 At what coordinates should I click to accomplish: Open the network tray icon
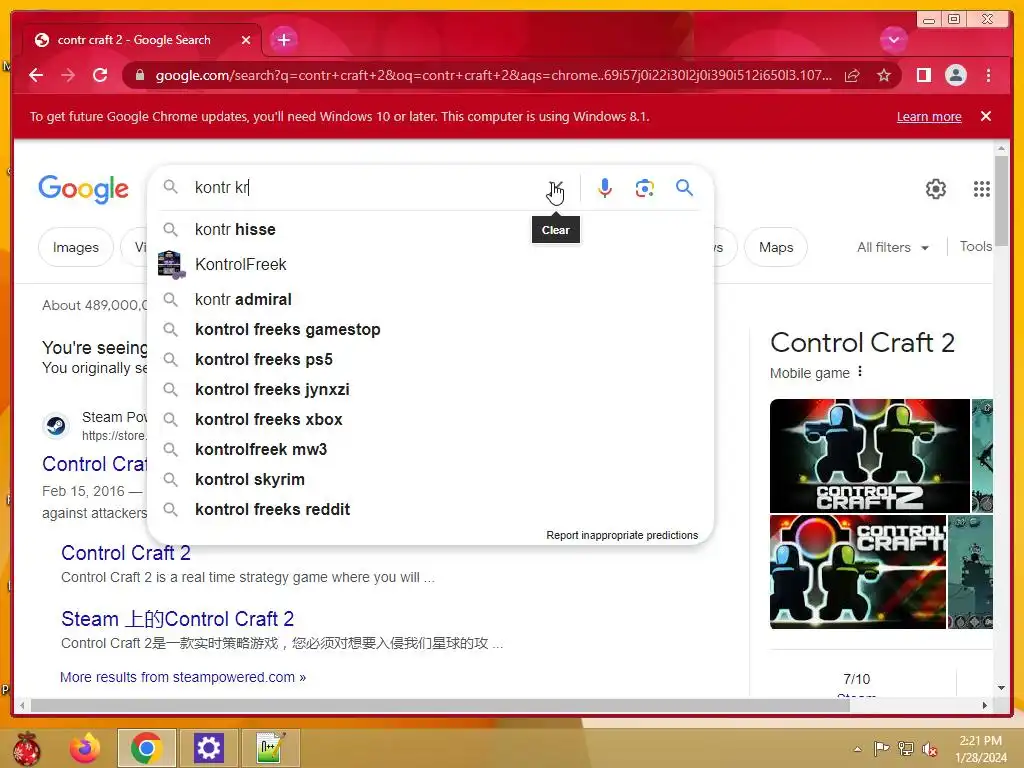pyautogui.click(x=906, y=749)
